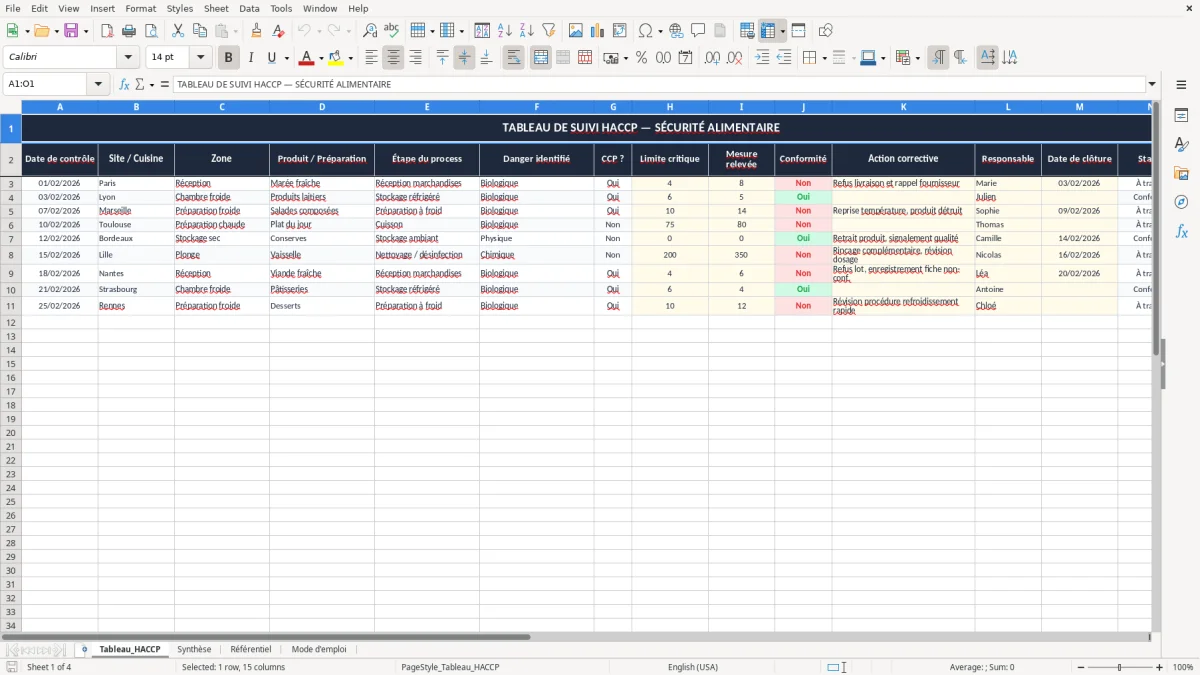Open the File menu
The width and height of the screenshot is (1200, 675).
(x=13, y=8)
